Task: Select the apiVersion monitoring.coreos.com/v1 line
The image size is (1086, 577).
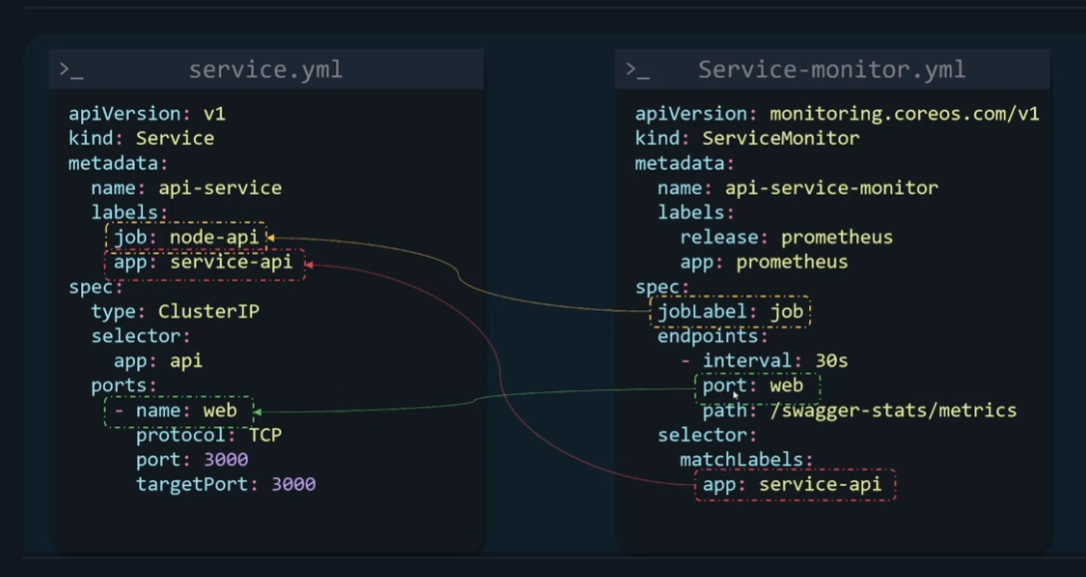Action: click(x=836, y=114)
